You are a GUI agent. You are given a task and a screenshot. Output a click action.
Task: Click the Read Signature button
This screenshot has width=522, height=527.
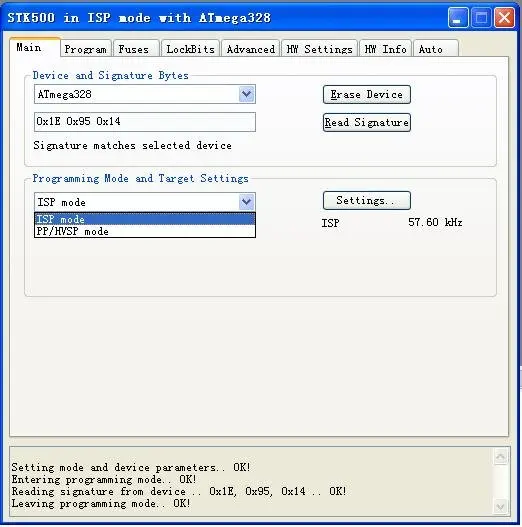[367, 122]
